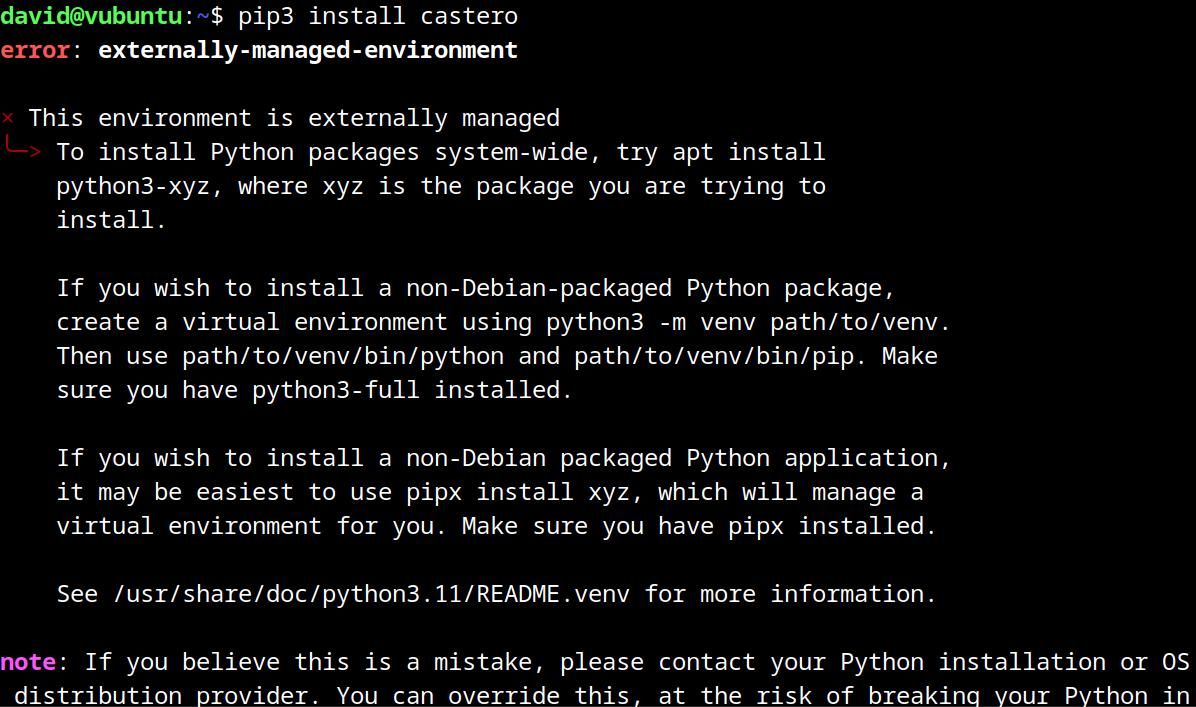The image size is (1196, 707).
Task: Click the externally-managed-environment heading
Action: click(307, 50)
